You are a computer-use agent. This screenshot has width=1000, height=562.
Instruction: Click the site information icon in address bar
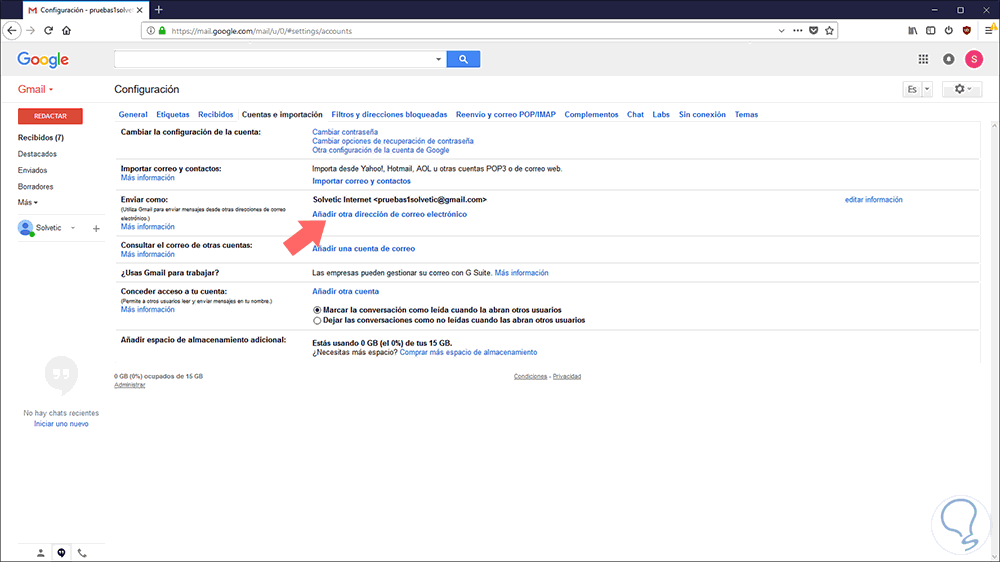(x=151, y=31)
